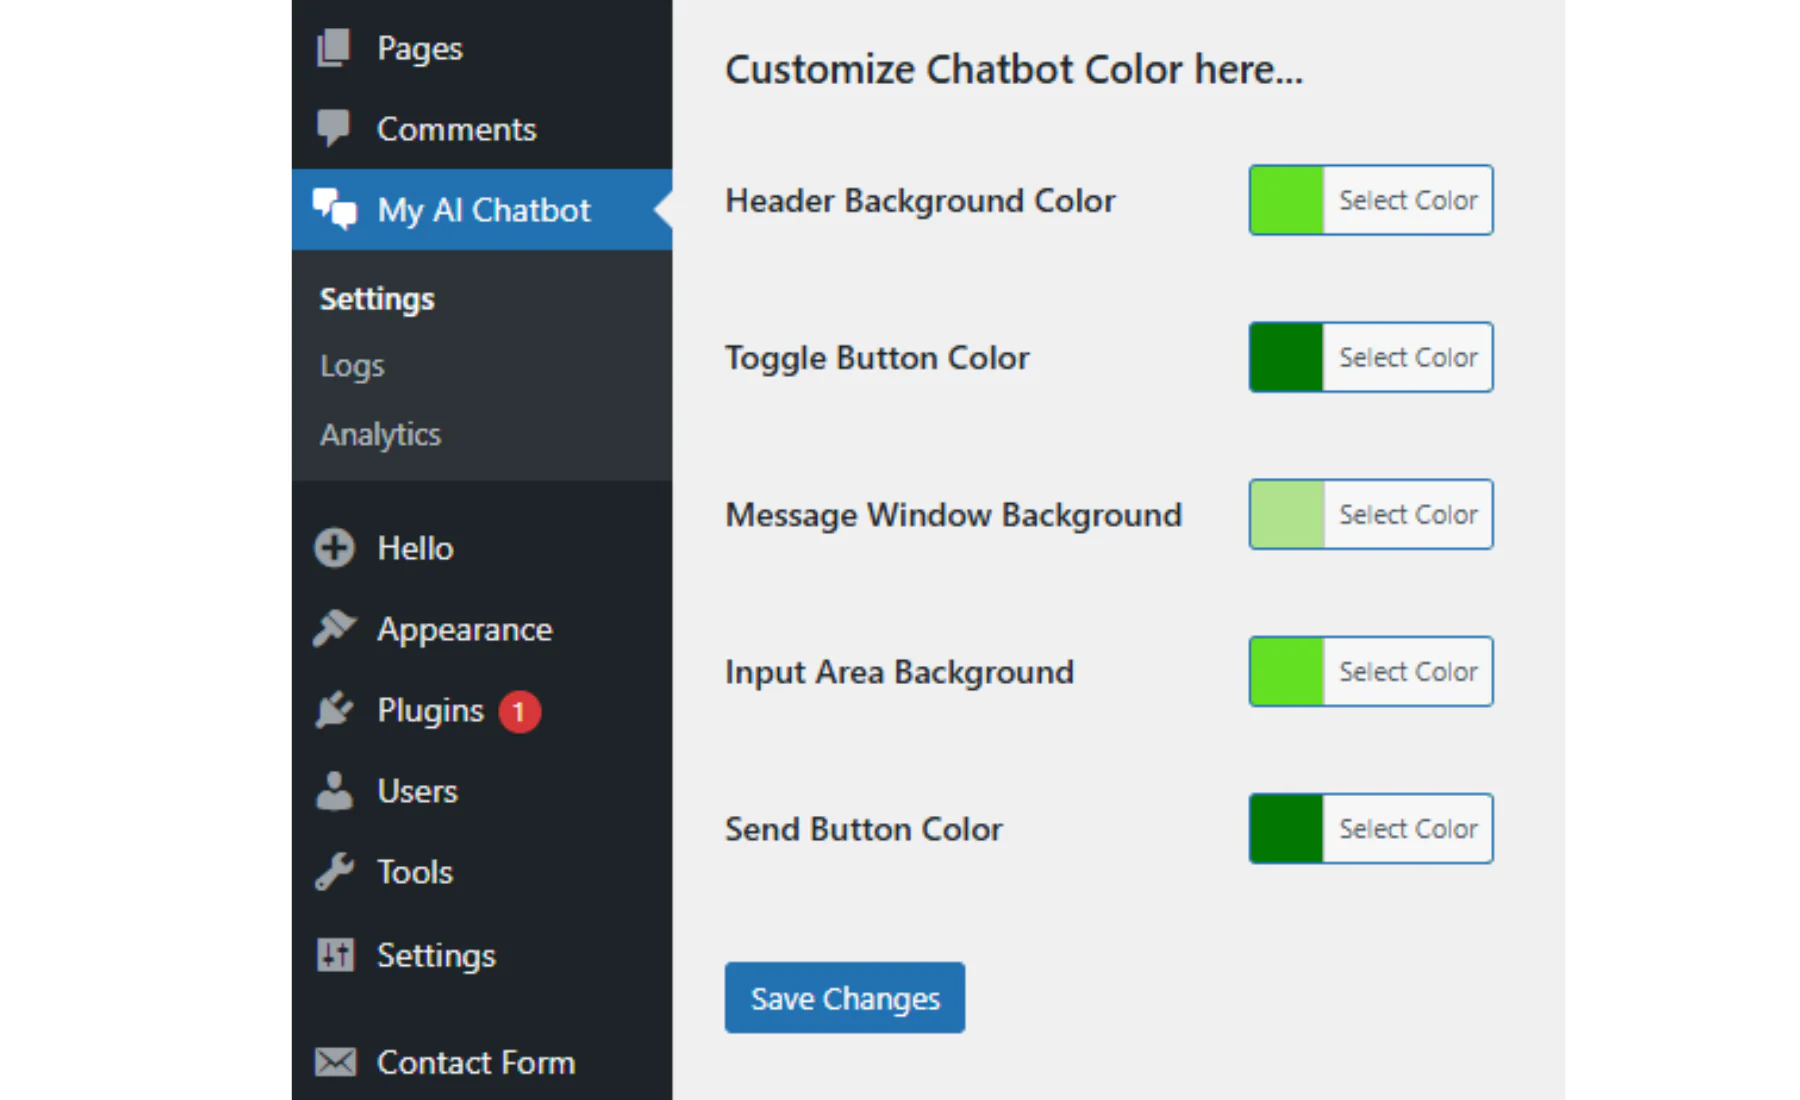The height and width of the screenshot is (1100, 1800).
Task: Click the Tools wrench icon
Action: [334, 872]
